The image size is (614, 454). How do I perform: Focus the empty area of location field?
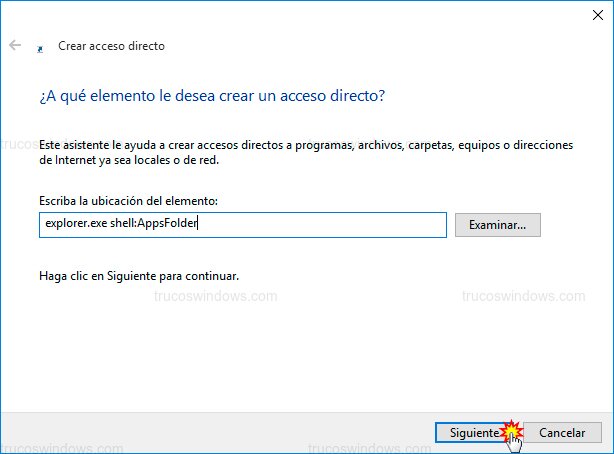click(x=330, y=225)
